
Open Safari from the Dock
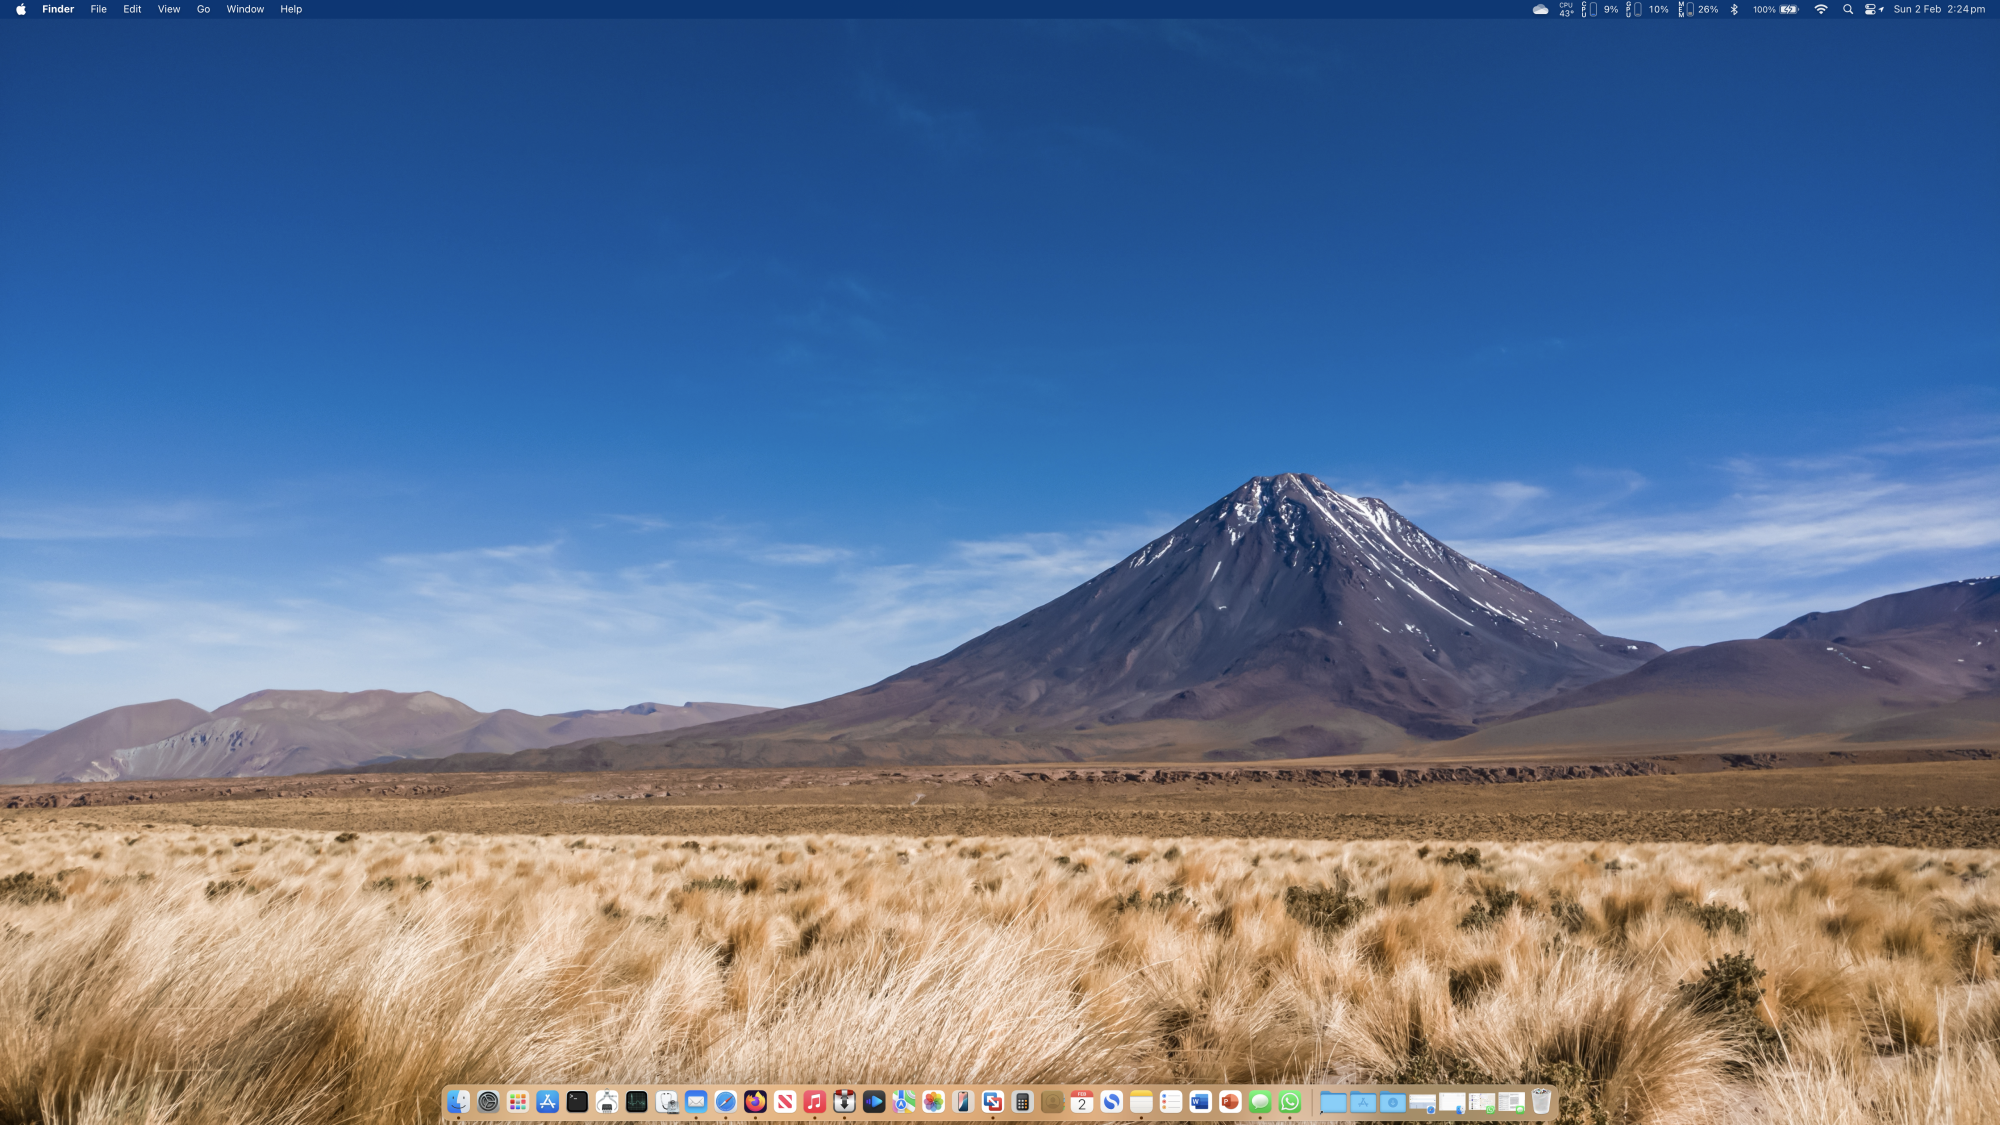[726, 1102]
